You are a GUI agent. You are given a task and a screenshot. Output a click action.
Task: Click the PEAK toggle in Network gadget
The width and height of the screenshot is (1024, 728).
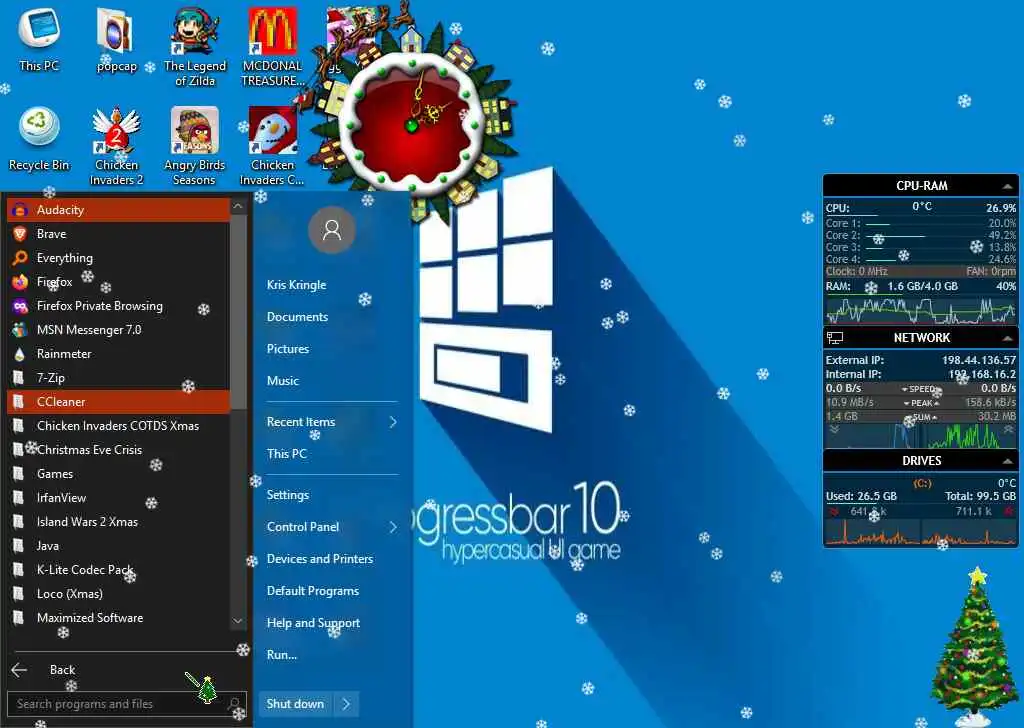(921, 403)
